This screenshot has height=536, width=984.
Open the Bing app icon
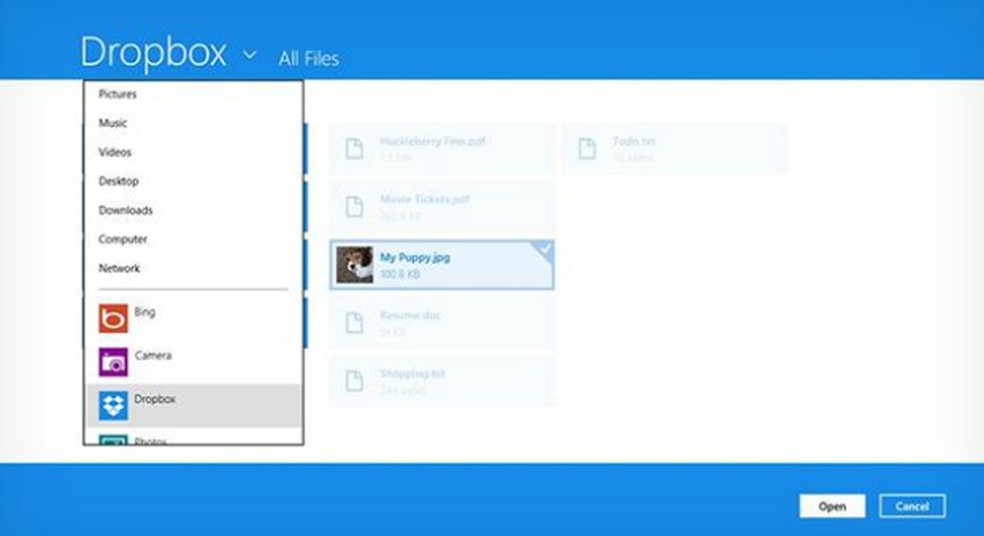click(113, 318)
